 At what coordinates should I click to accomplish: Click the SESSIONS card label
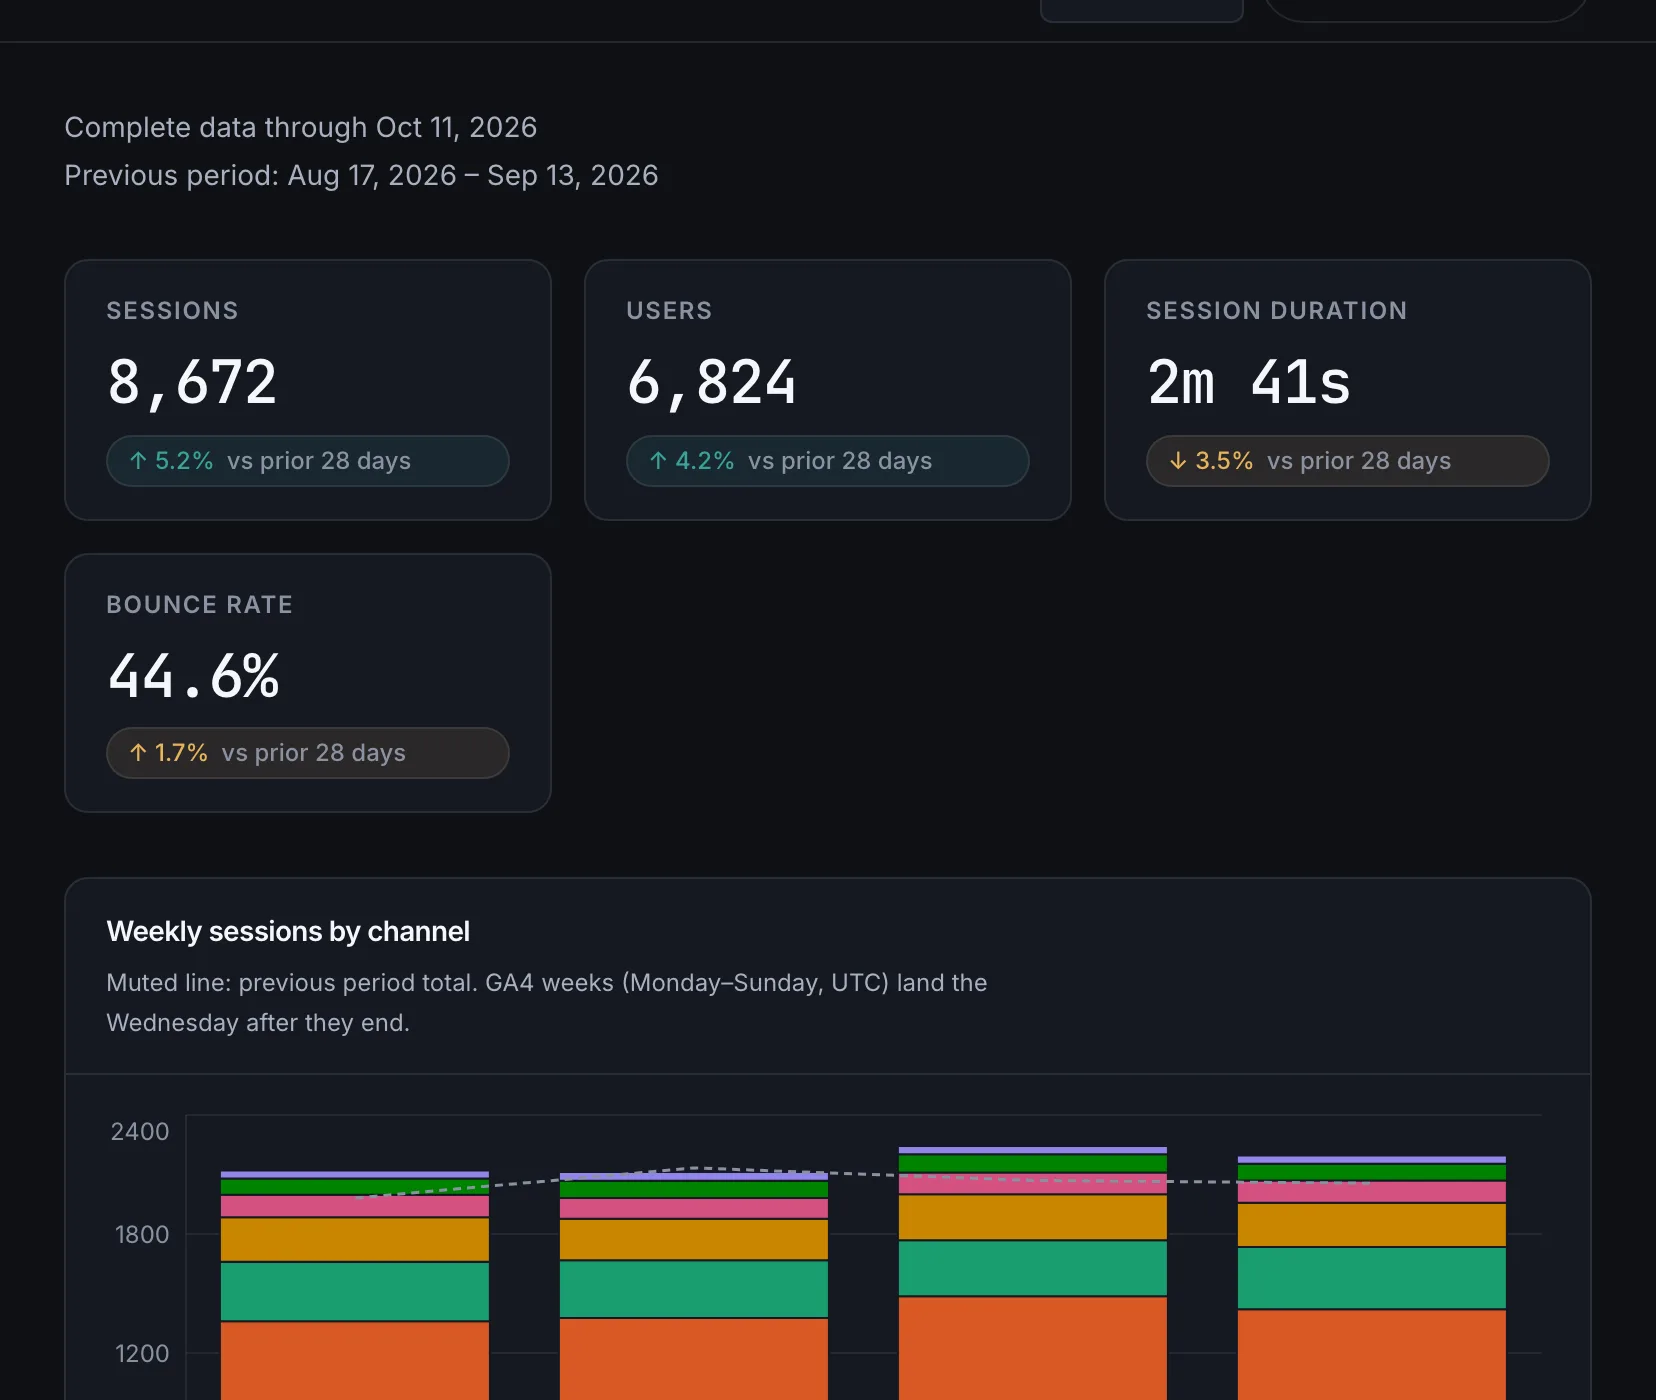pos(173,311)
